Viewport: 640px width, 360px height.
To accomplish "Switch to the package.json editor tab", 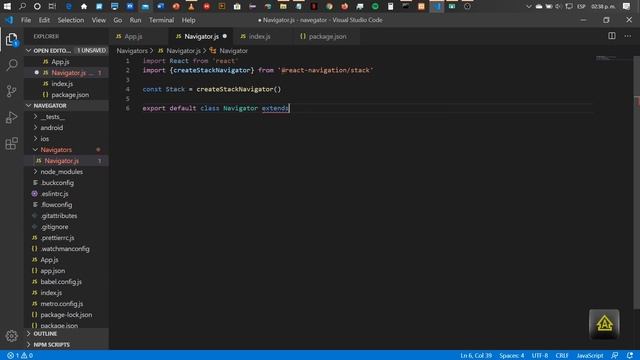I will [x=327, y=36].
